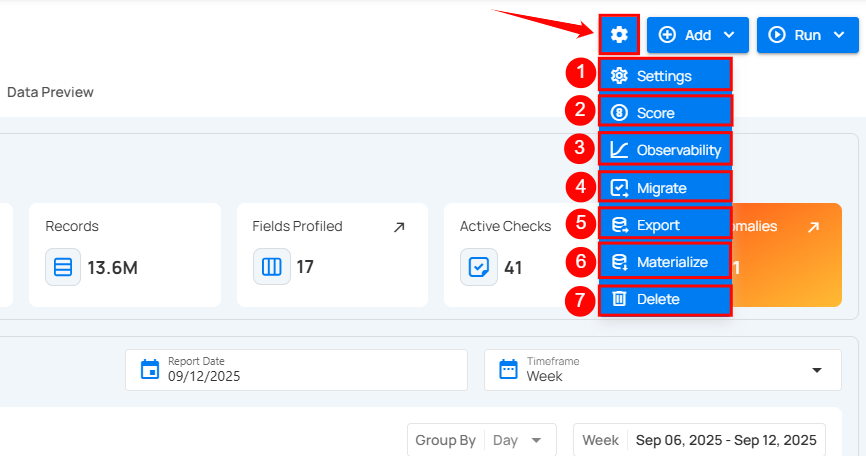Select Settings from the dropdown menu

pyautogui.click(x=664, y=76)
